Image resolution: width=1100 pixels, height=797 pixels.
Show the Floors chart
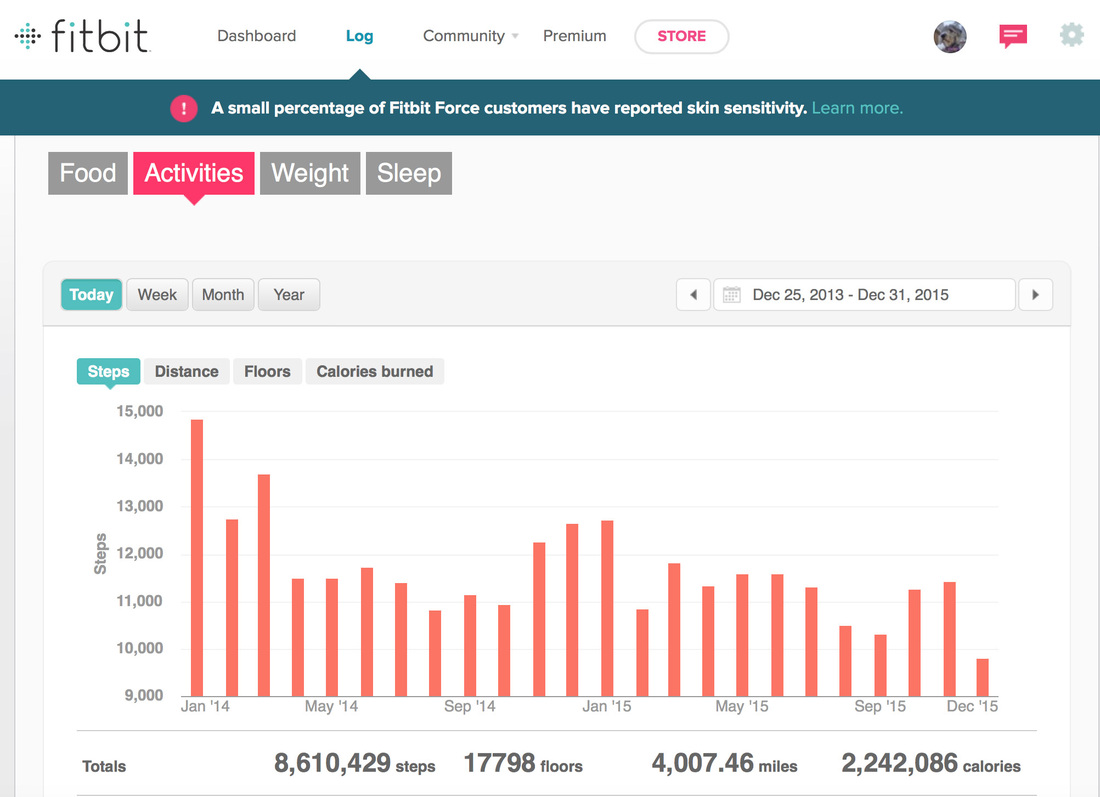pyautogui.click(x=267, y=371)
